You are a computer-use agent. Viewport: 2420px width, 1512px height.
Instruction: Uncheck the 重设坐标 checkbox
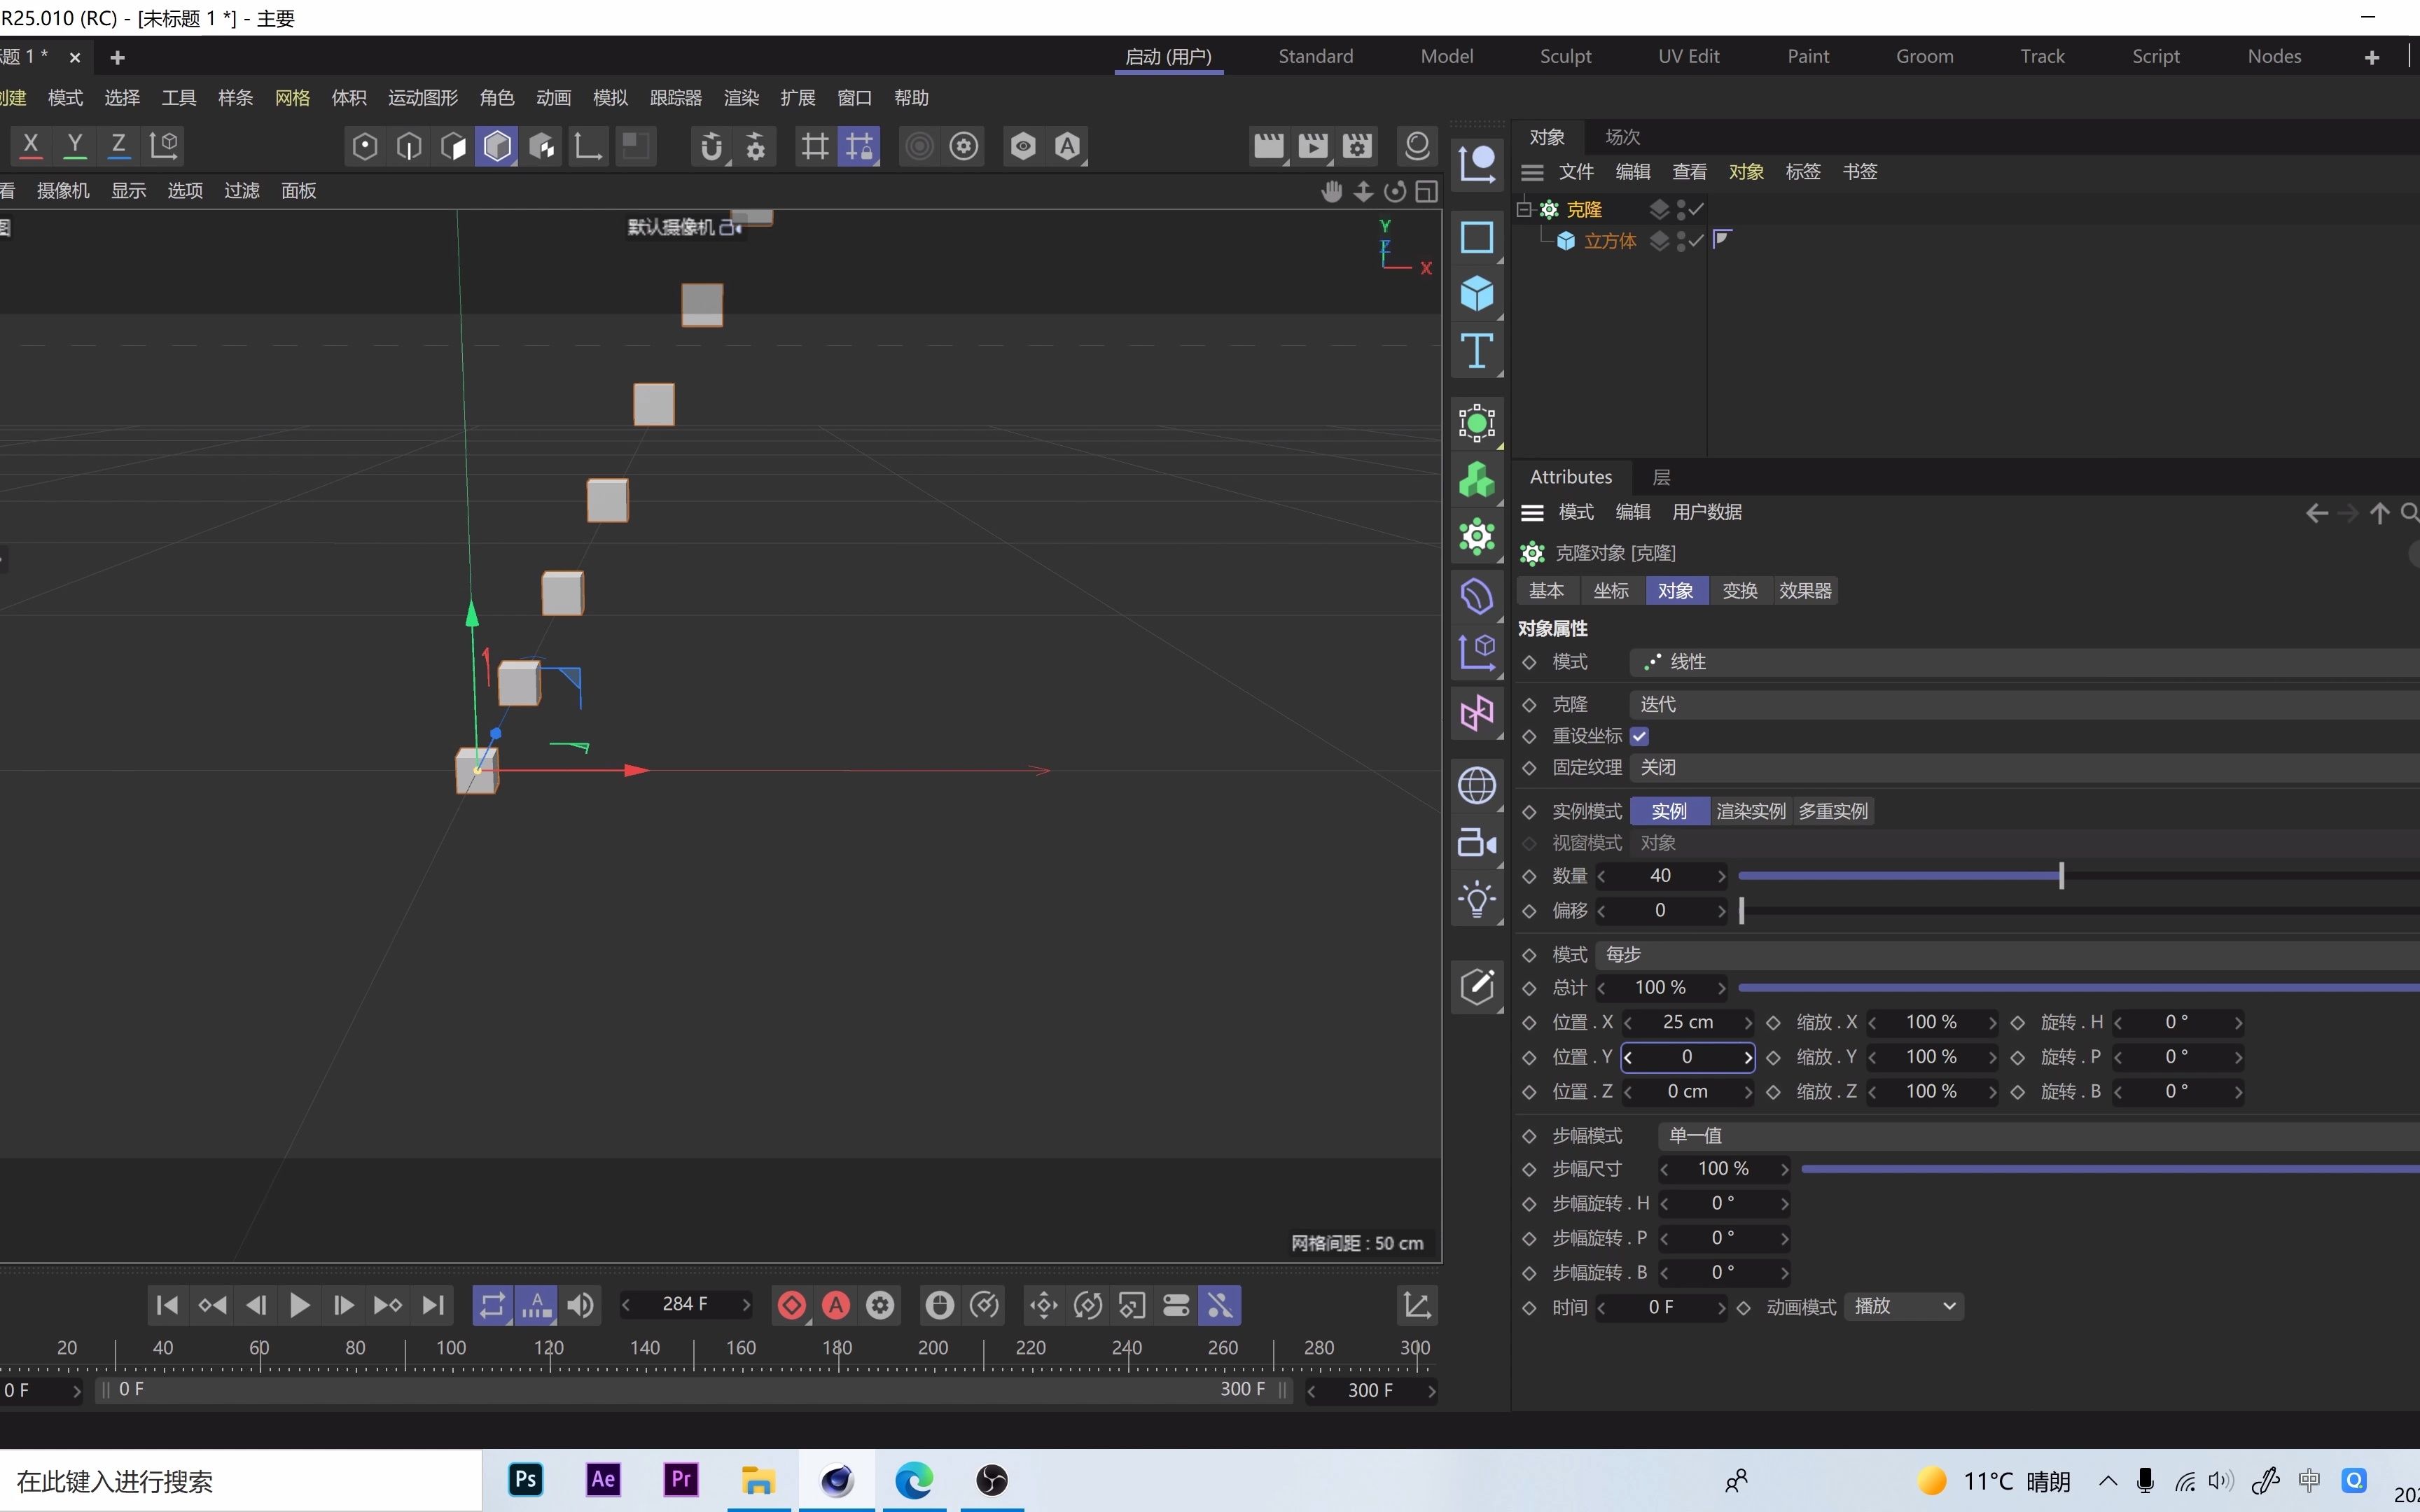point(1639,736)
